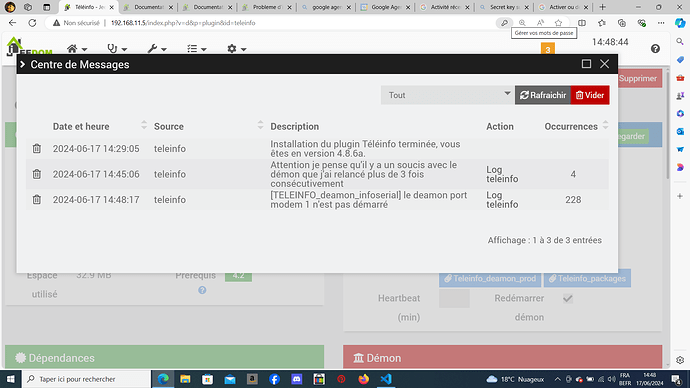
Task: Click the Jeedom logo
Action: pyautogui.click(x=29, y=47)
